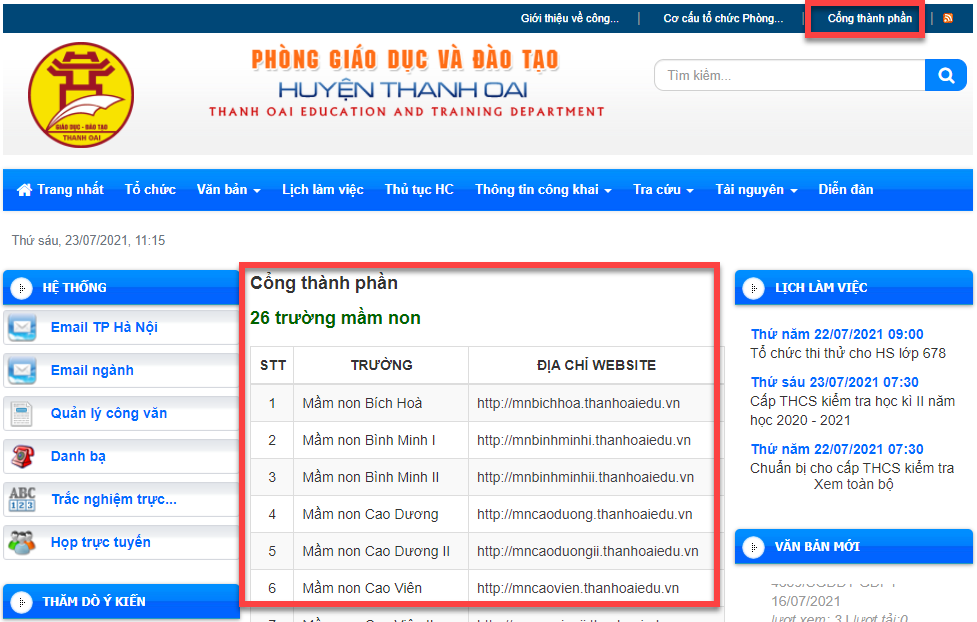Viewport: 977px width, 622px height.
Task: Open the Danh bạ directory link
Action: (78, 456)
